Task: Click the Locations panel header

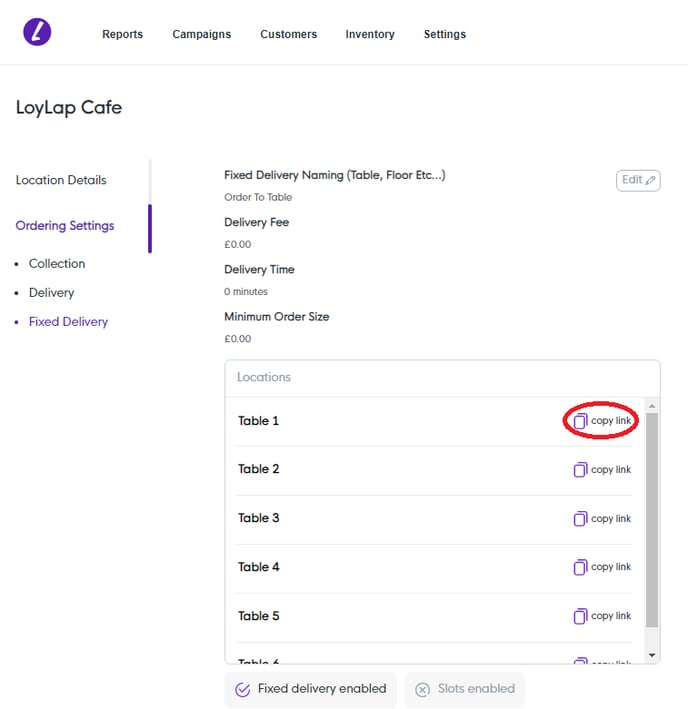Action: coord(442,378)
